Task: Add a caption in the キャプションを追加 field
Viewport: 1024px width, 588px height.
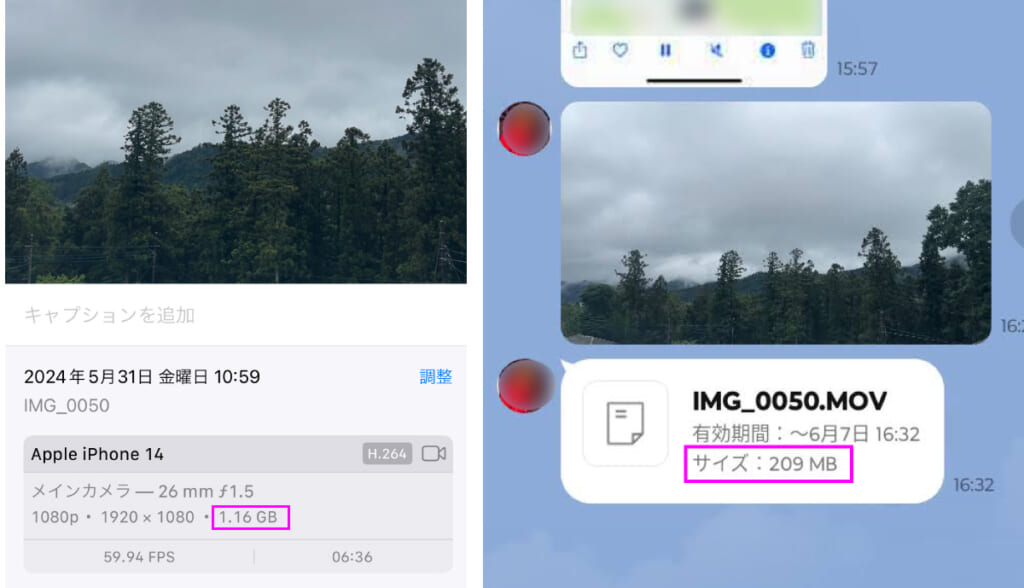Action: [x=236, y=315]
